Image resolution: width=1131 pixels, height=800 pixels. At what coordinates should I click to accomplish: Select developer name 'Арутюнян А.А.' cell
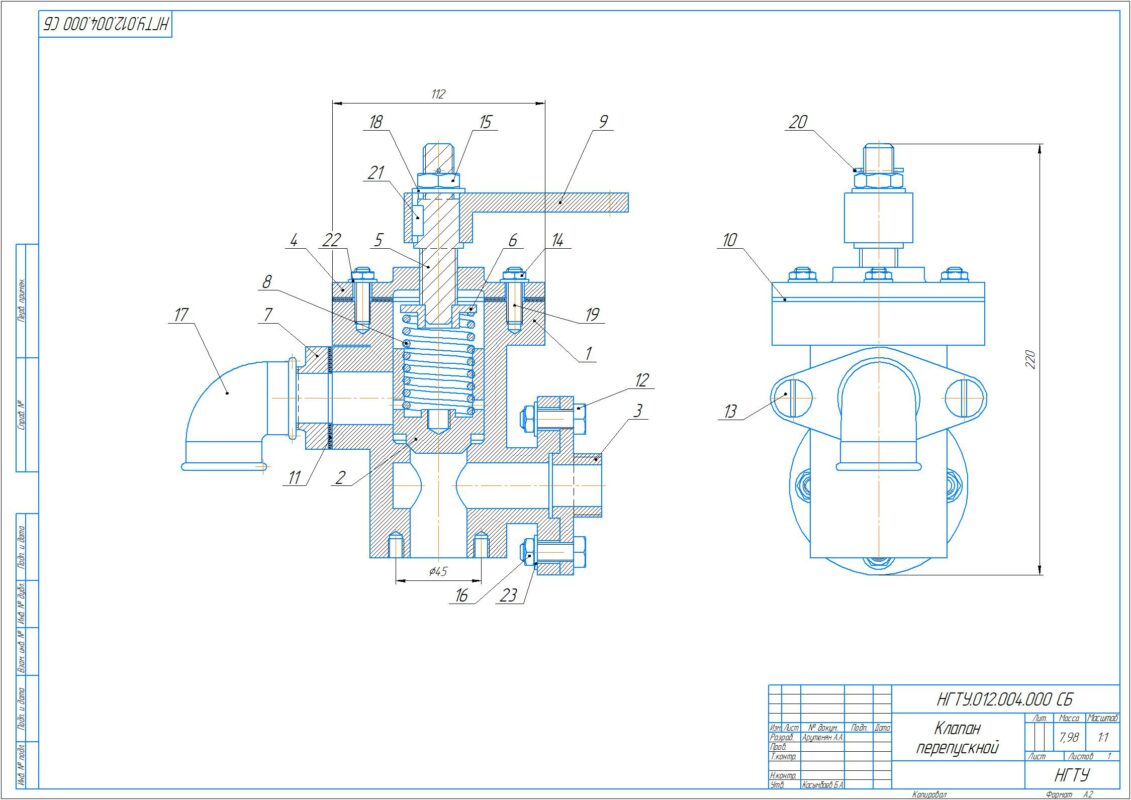click(x=824, y=737)
